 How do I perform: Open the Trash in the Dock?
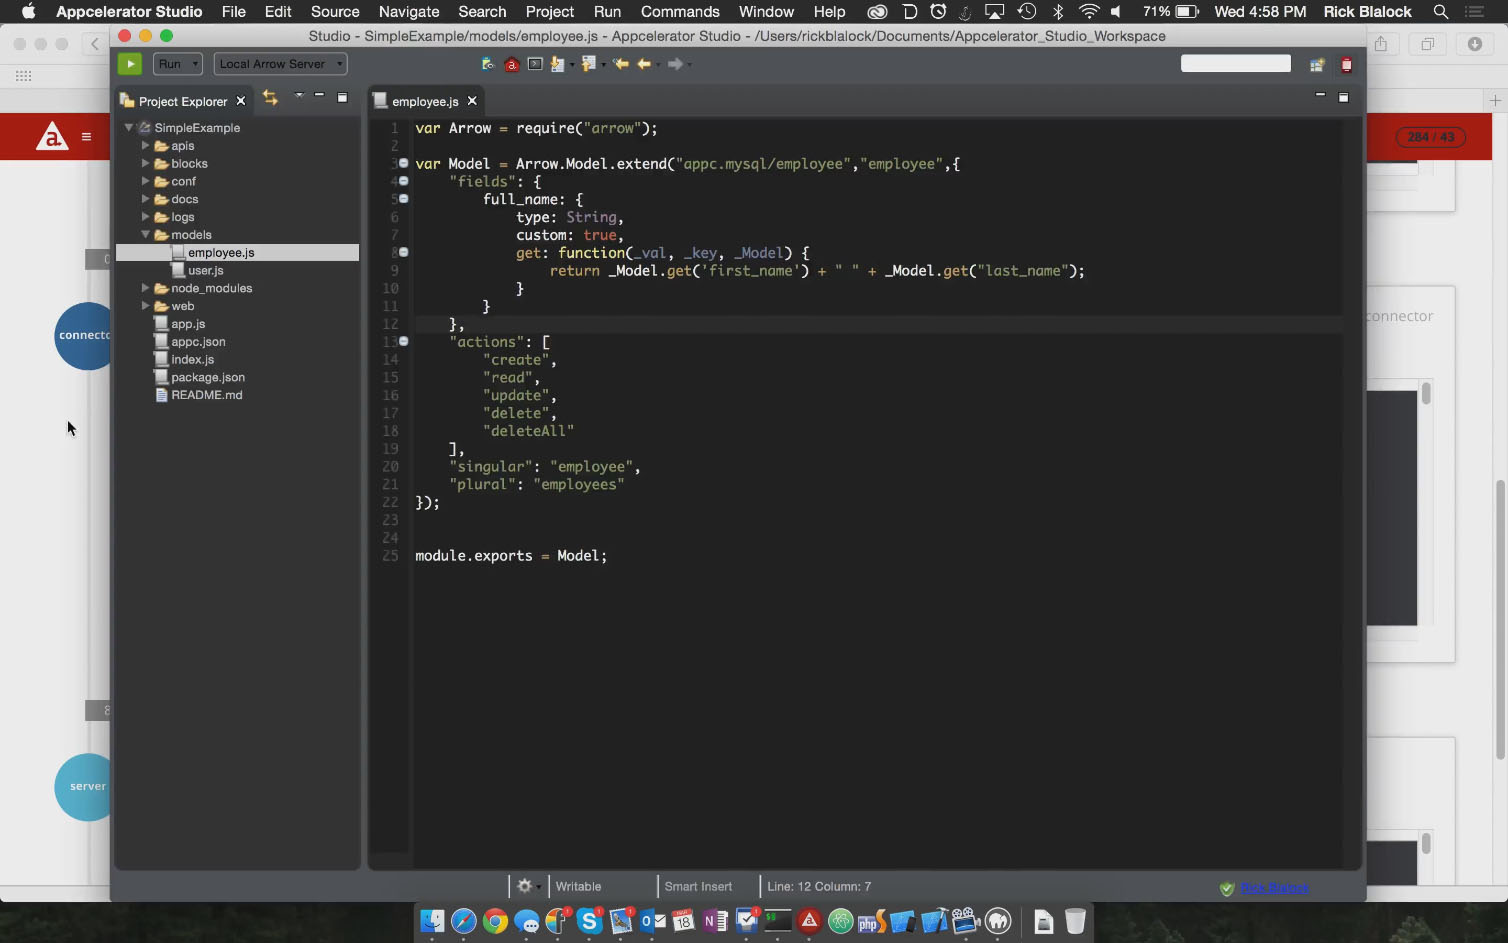(1075, 921)
